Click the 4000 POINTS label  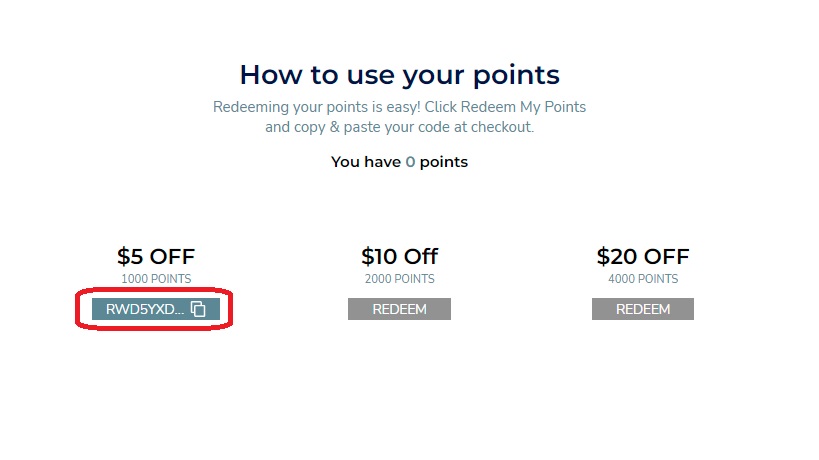[x=643, y=279]
